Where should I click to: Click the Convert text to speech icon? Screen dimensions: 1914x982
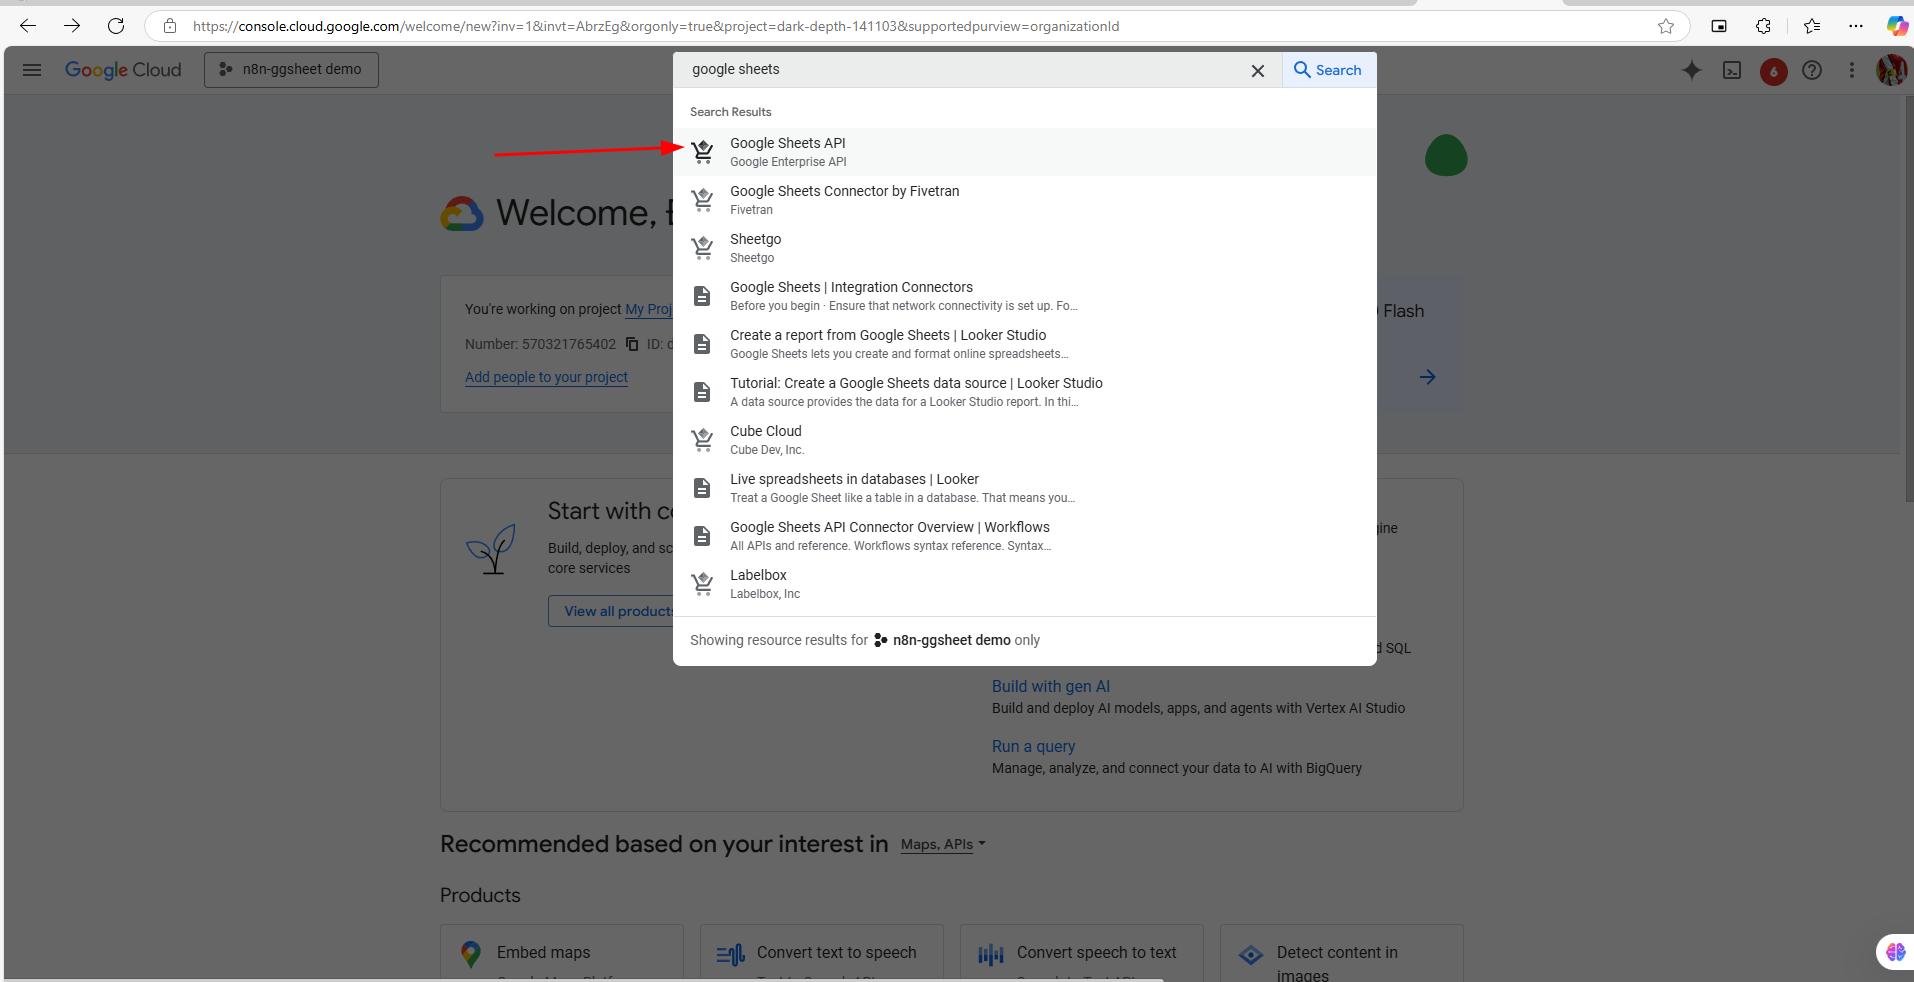coord(731,955)
